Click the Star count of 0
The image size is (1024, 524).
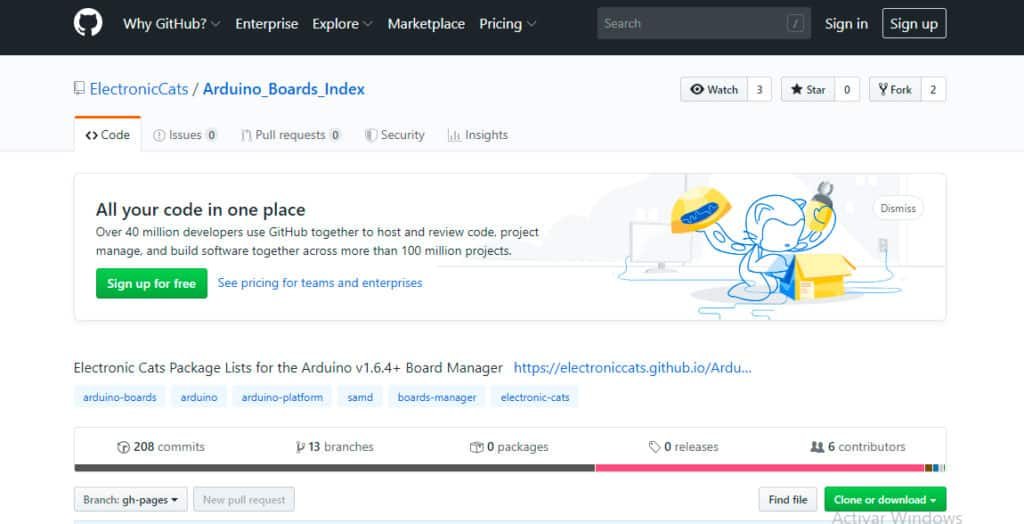(x=847, y=90)
